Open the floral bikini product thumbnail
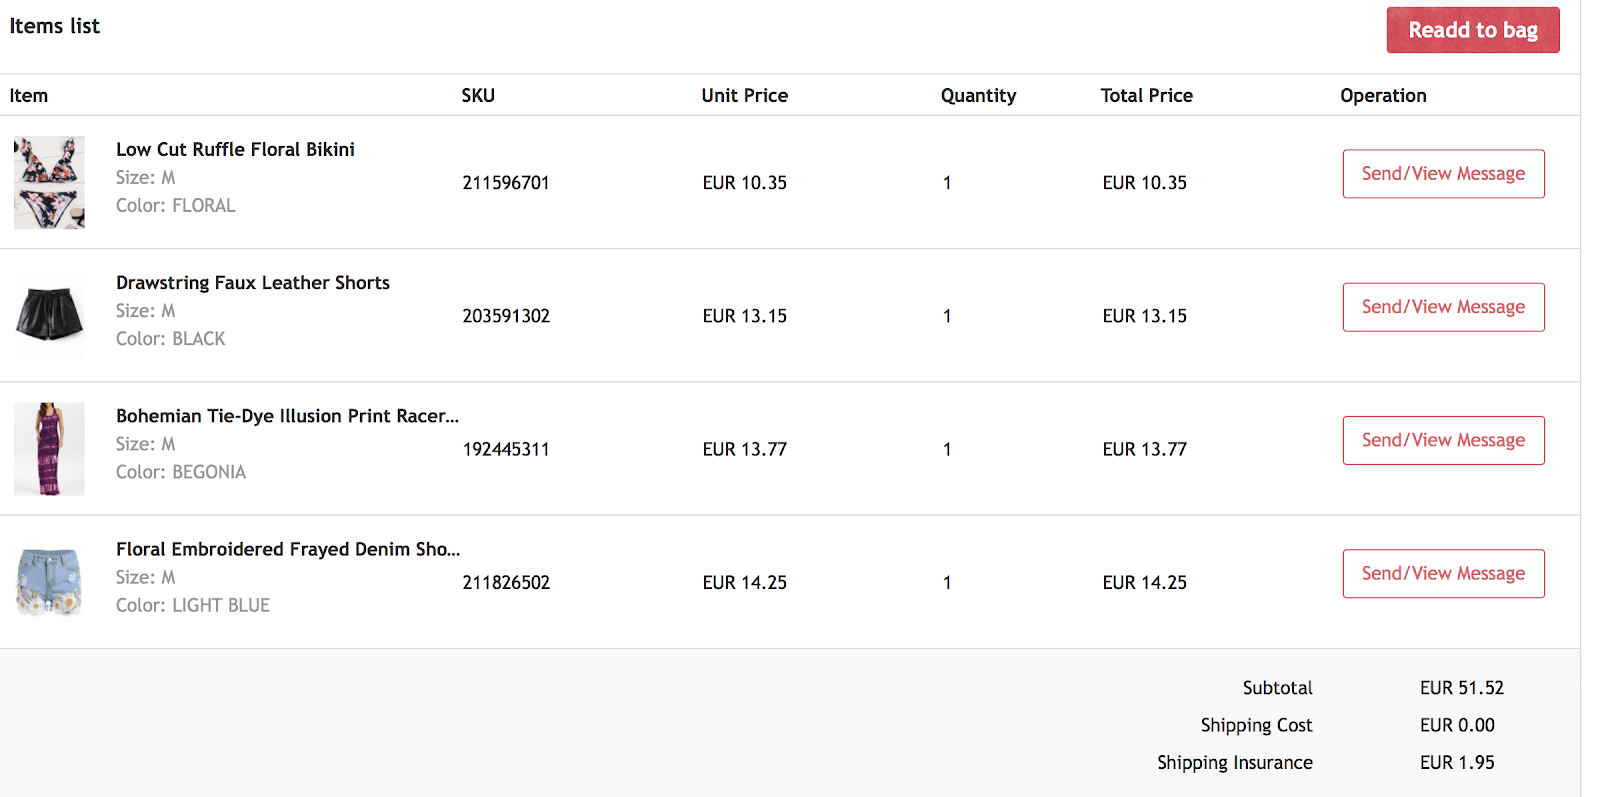Screen dimensions: 1600x797 (49, 183)
